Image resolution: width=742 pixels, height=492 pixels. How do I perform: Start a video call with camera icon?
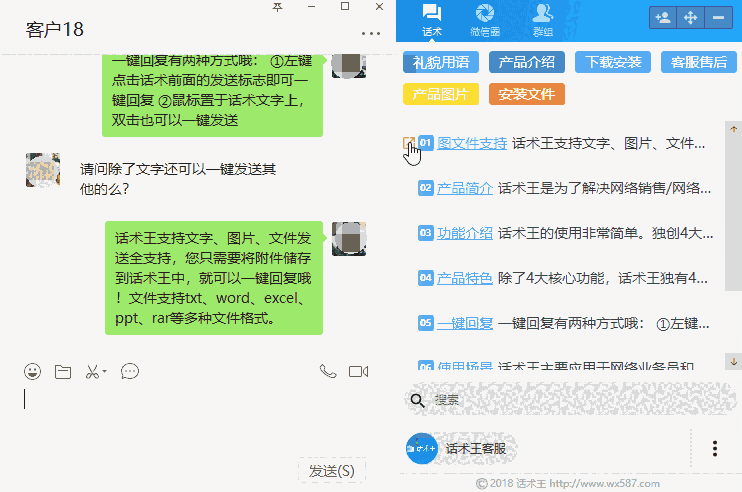[x=358, y=372]
